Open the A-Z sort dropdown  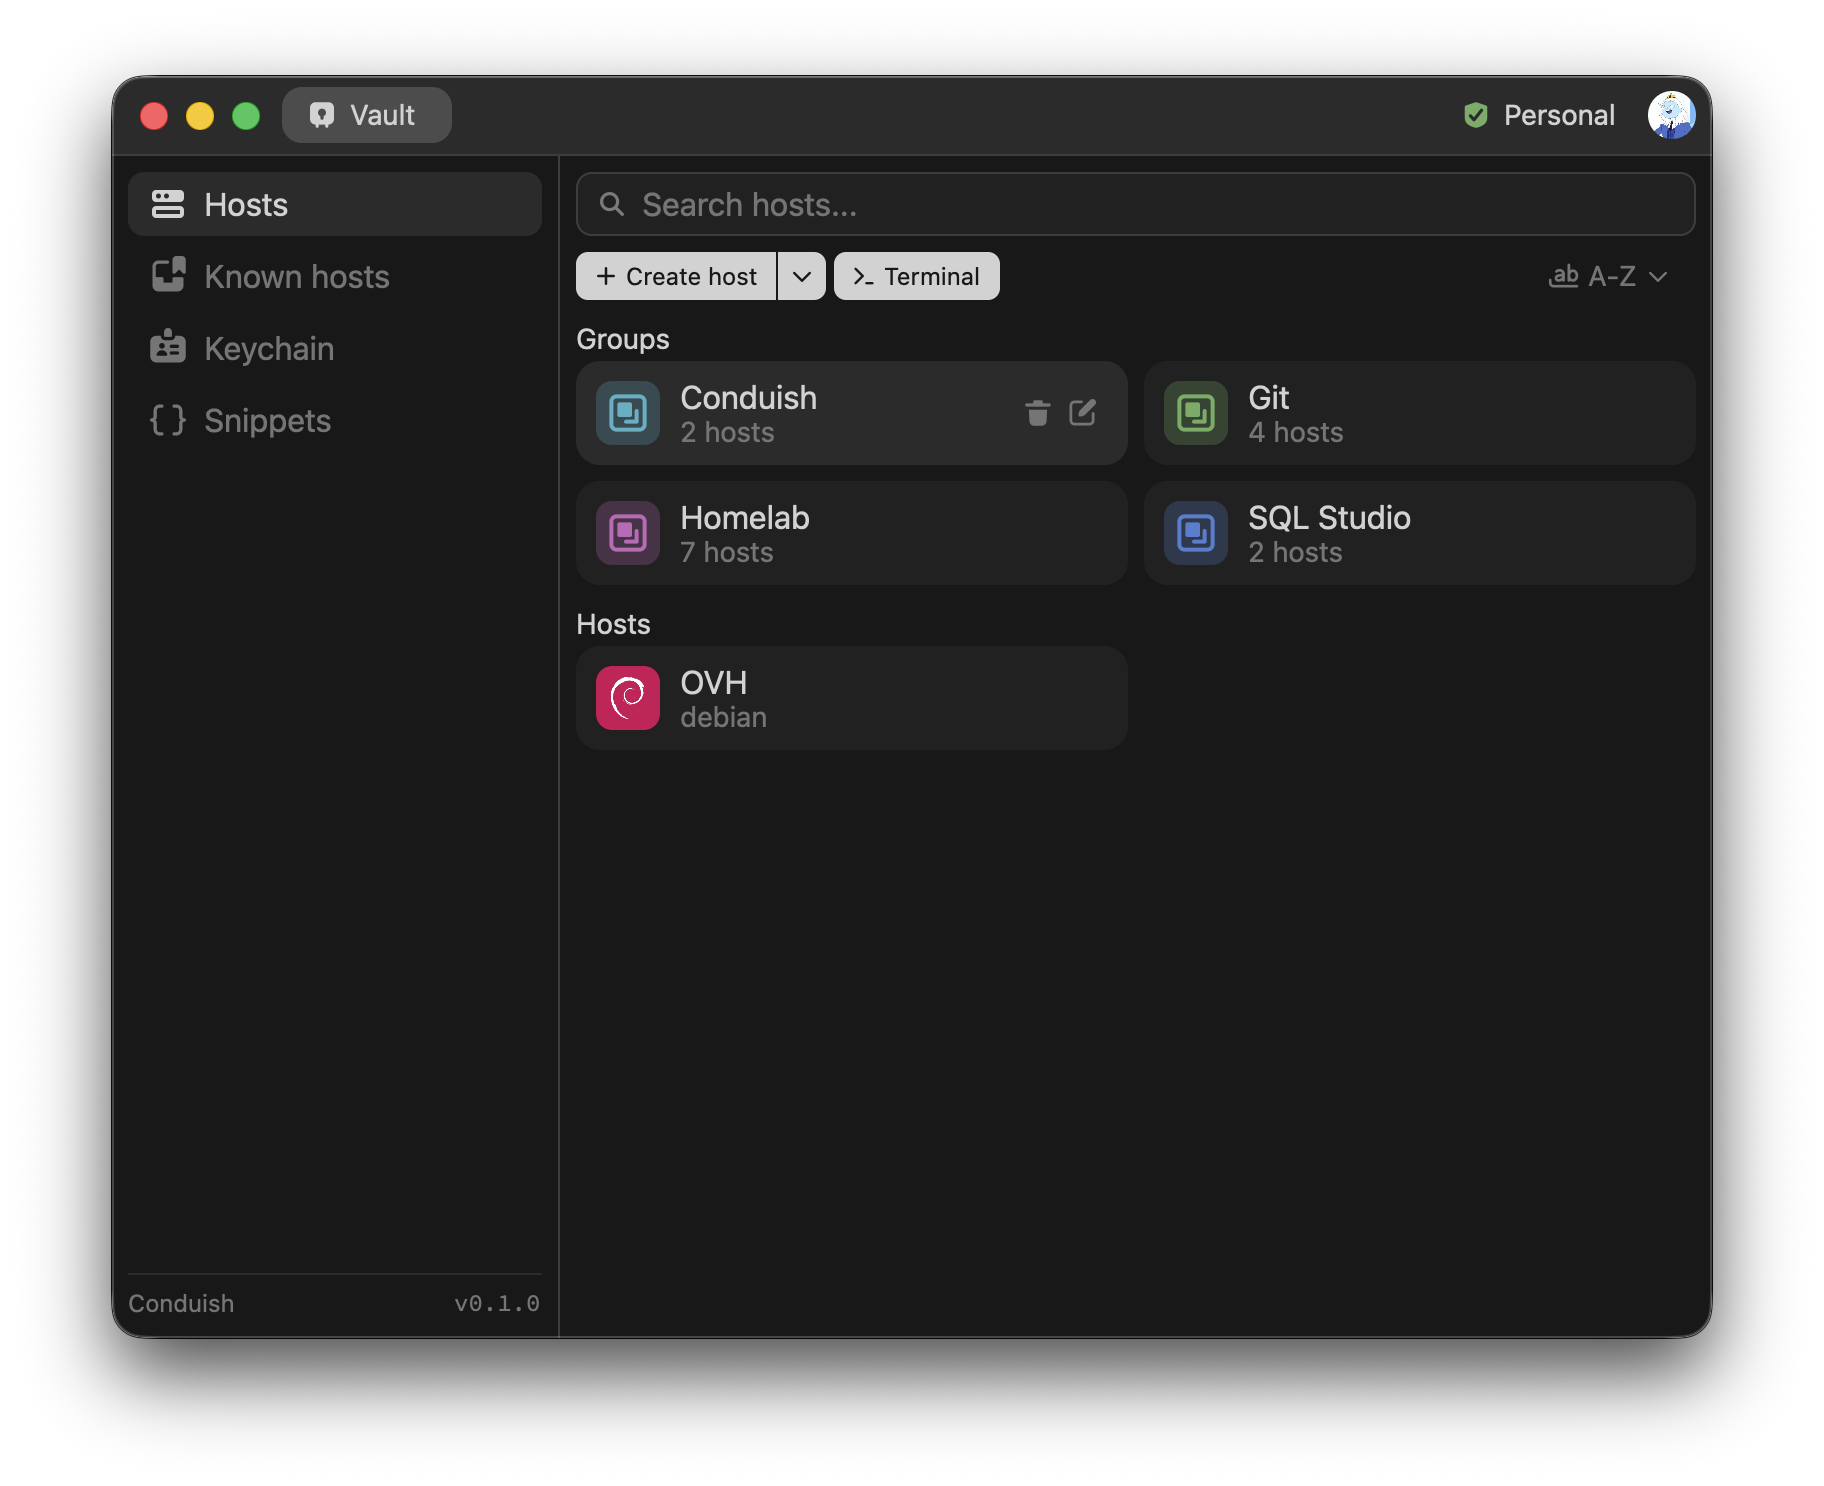coord(1608,276)
